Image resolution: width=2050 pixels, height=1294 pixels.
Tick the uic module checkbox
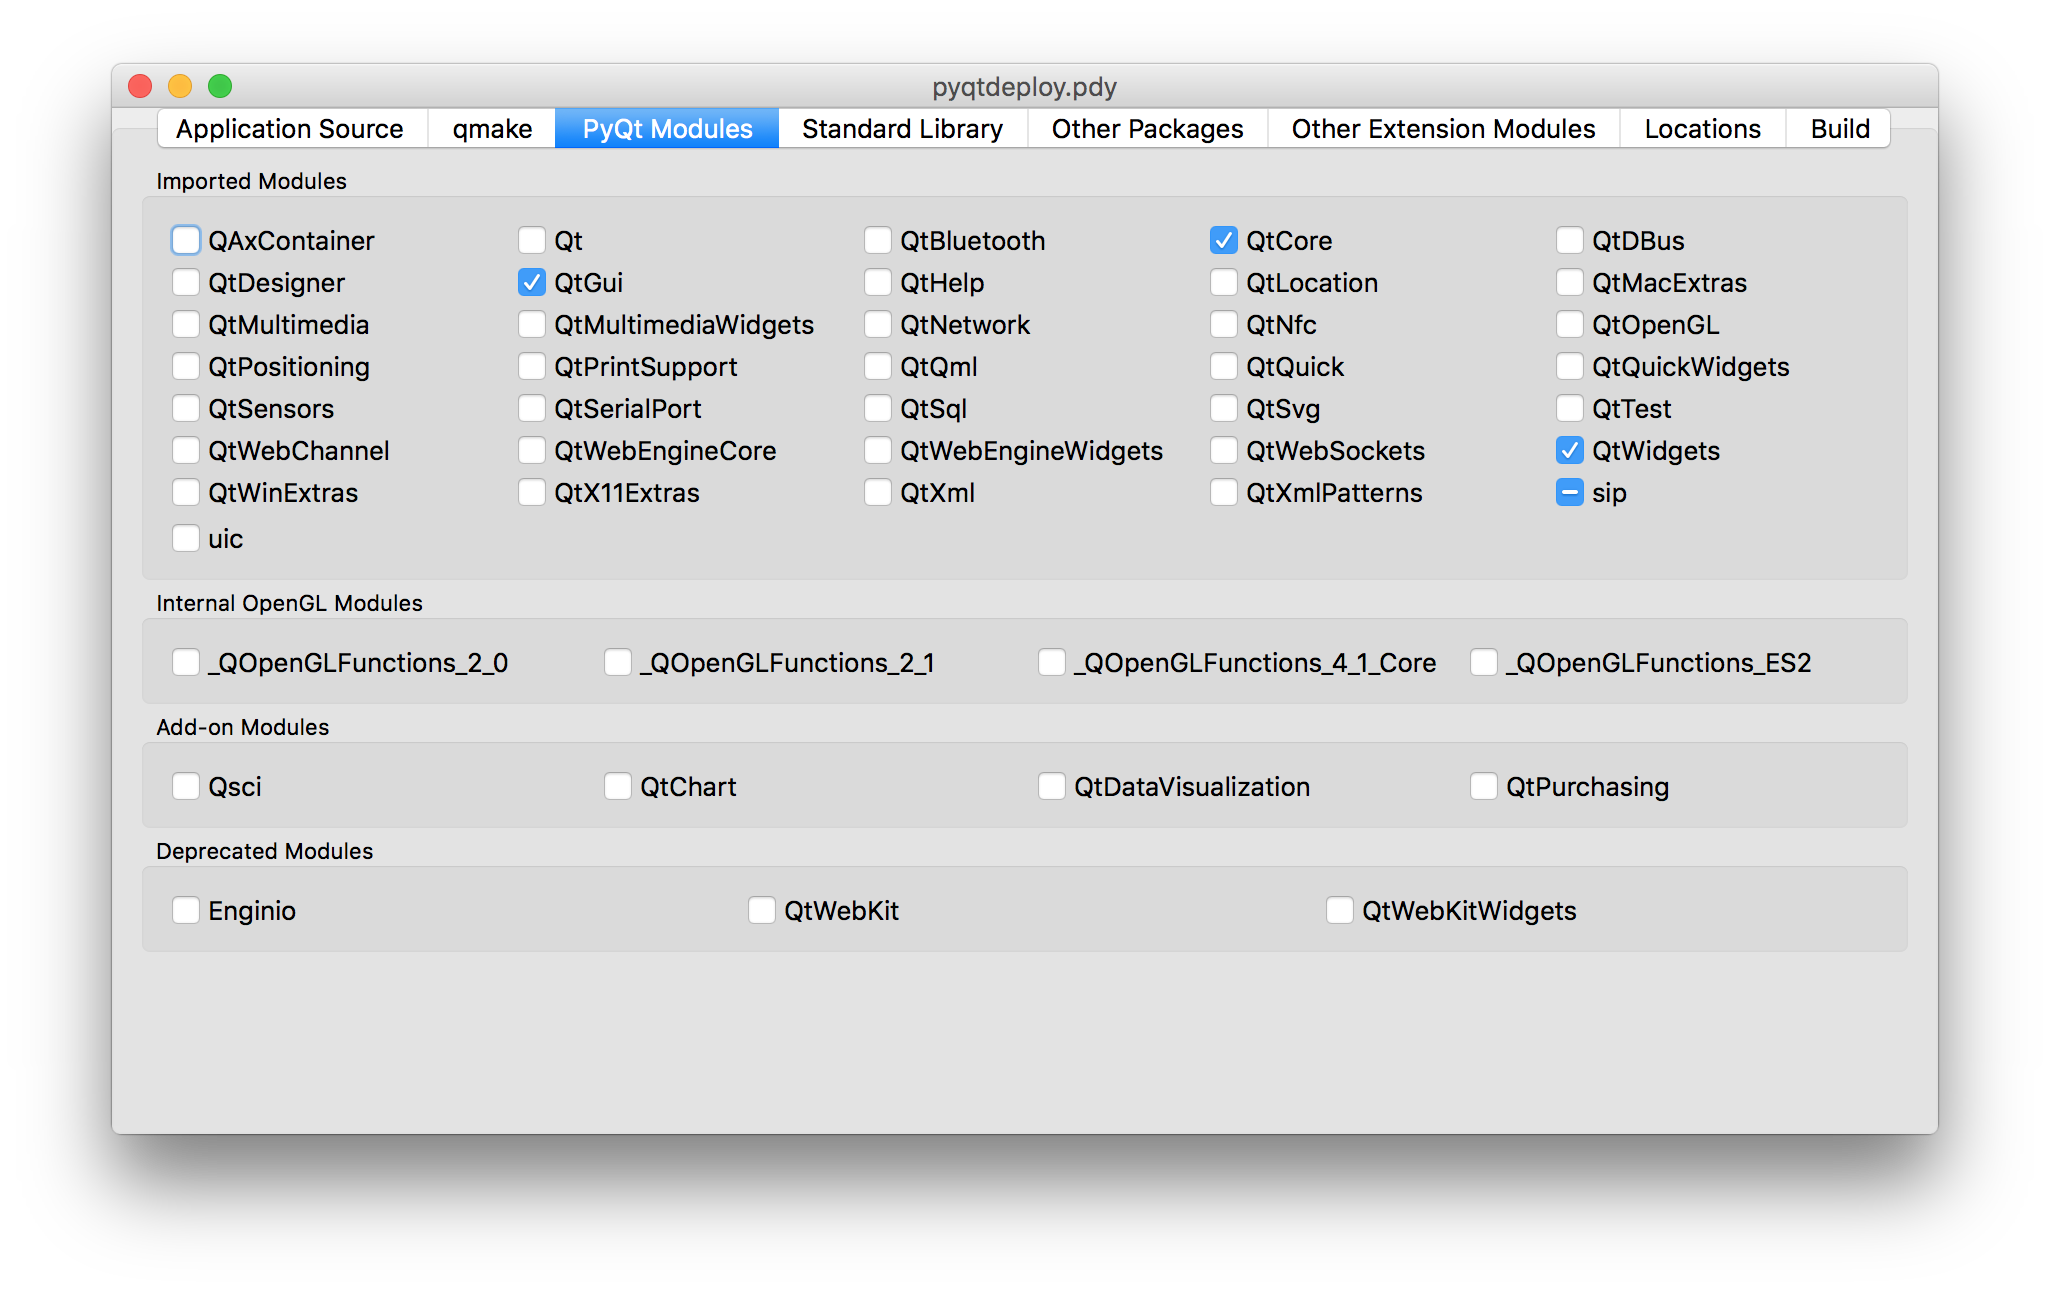pyautogui.click(x=186, y=539)
